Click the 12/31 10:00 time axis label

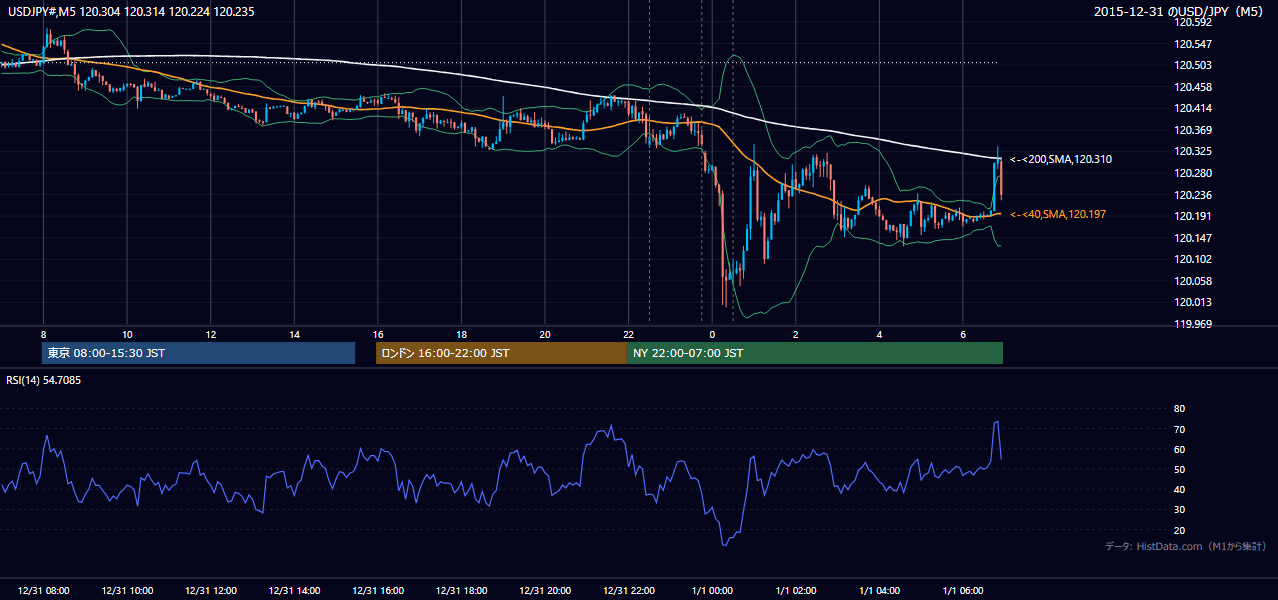click(x=127, y=591)
